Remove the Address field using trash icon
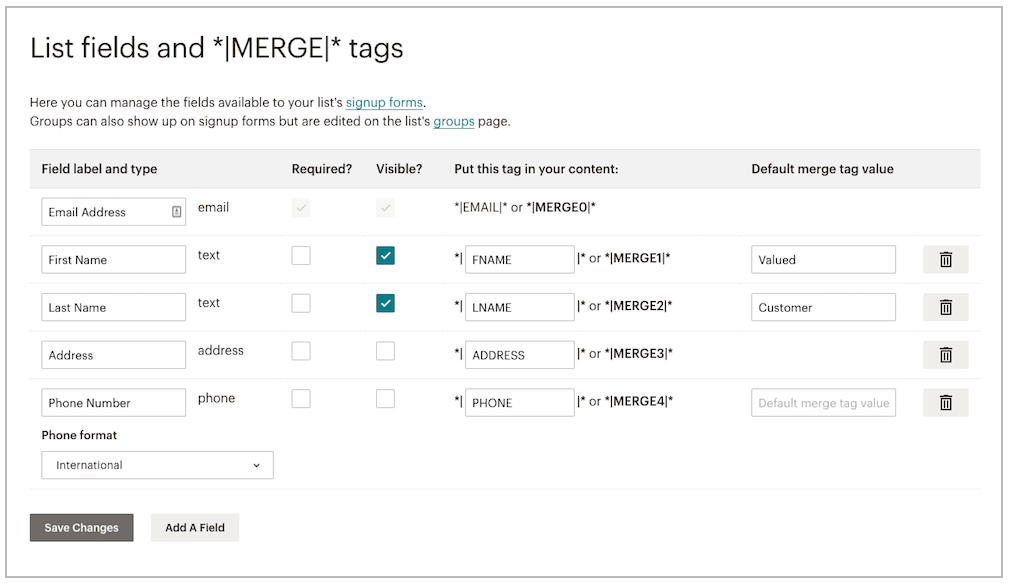The width and height of the screenshot is (1009, 585). [945, 354]
